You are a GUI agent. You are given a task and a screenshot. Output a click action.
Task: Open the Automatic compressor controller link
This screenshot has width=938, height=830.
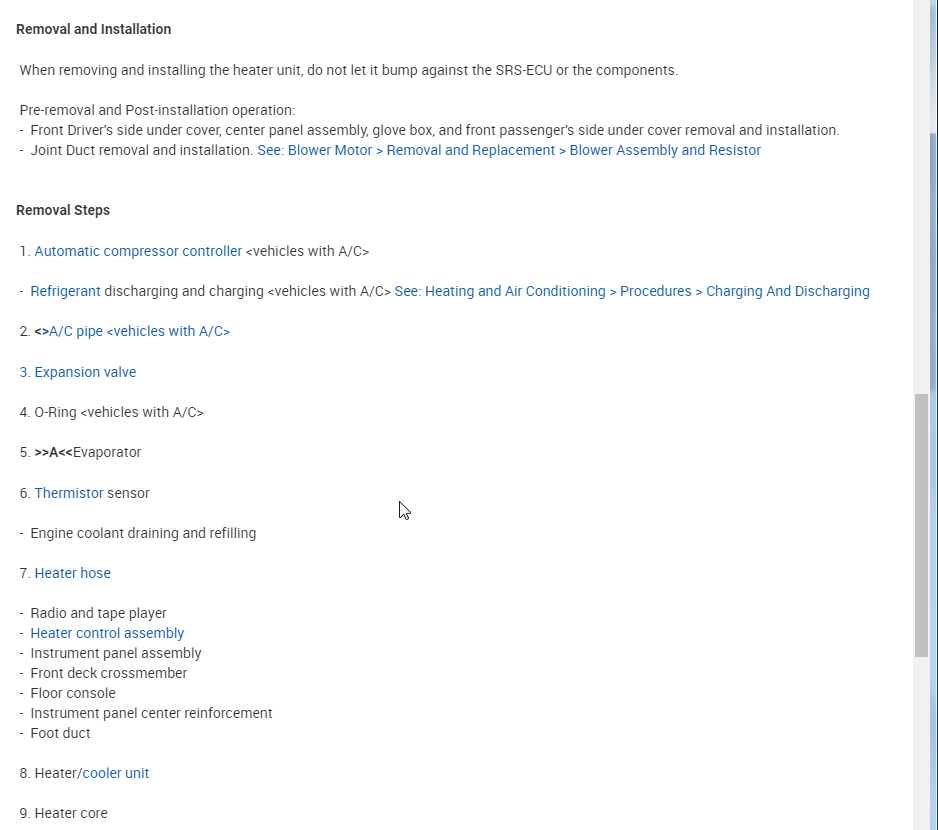[x=138, y=251]
